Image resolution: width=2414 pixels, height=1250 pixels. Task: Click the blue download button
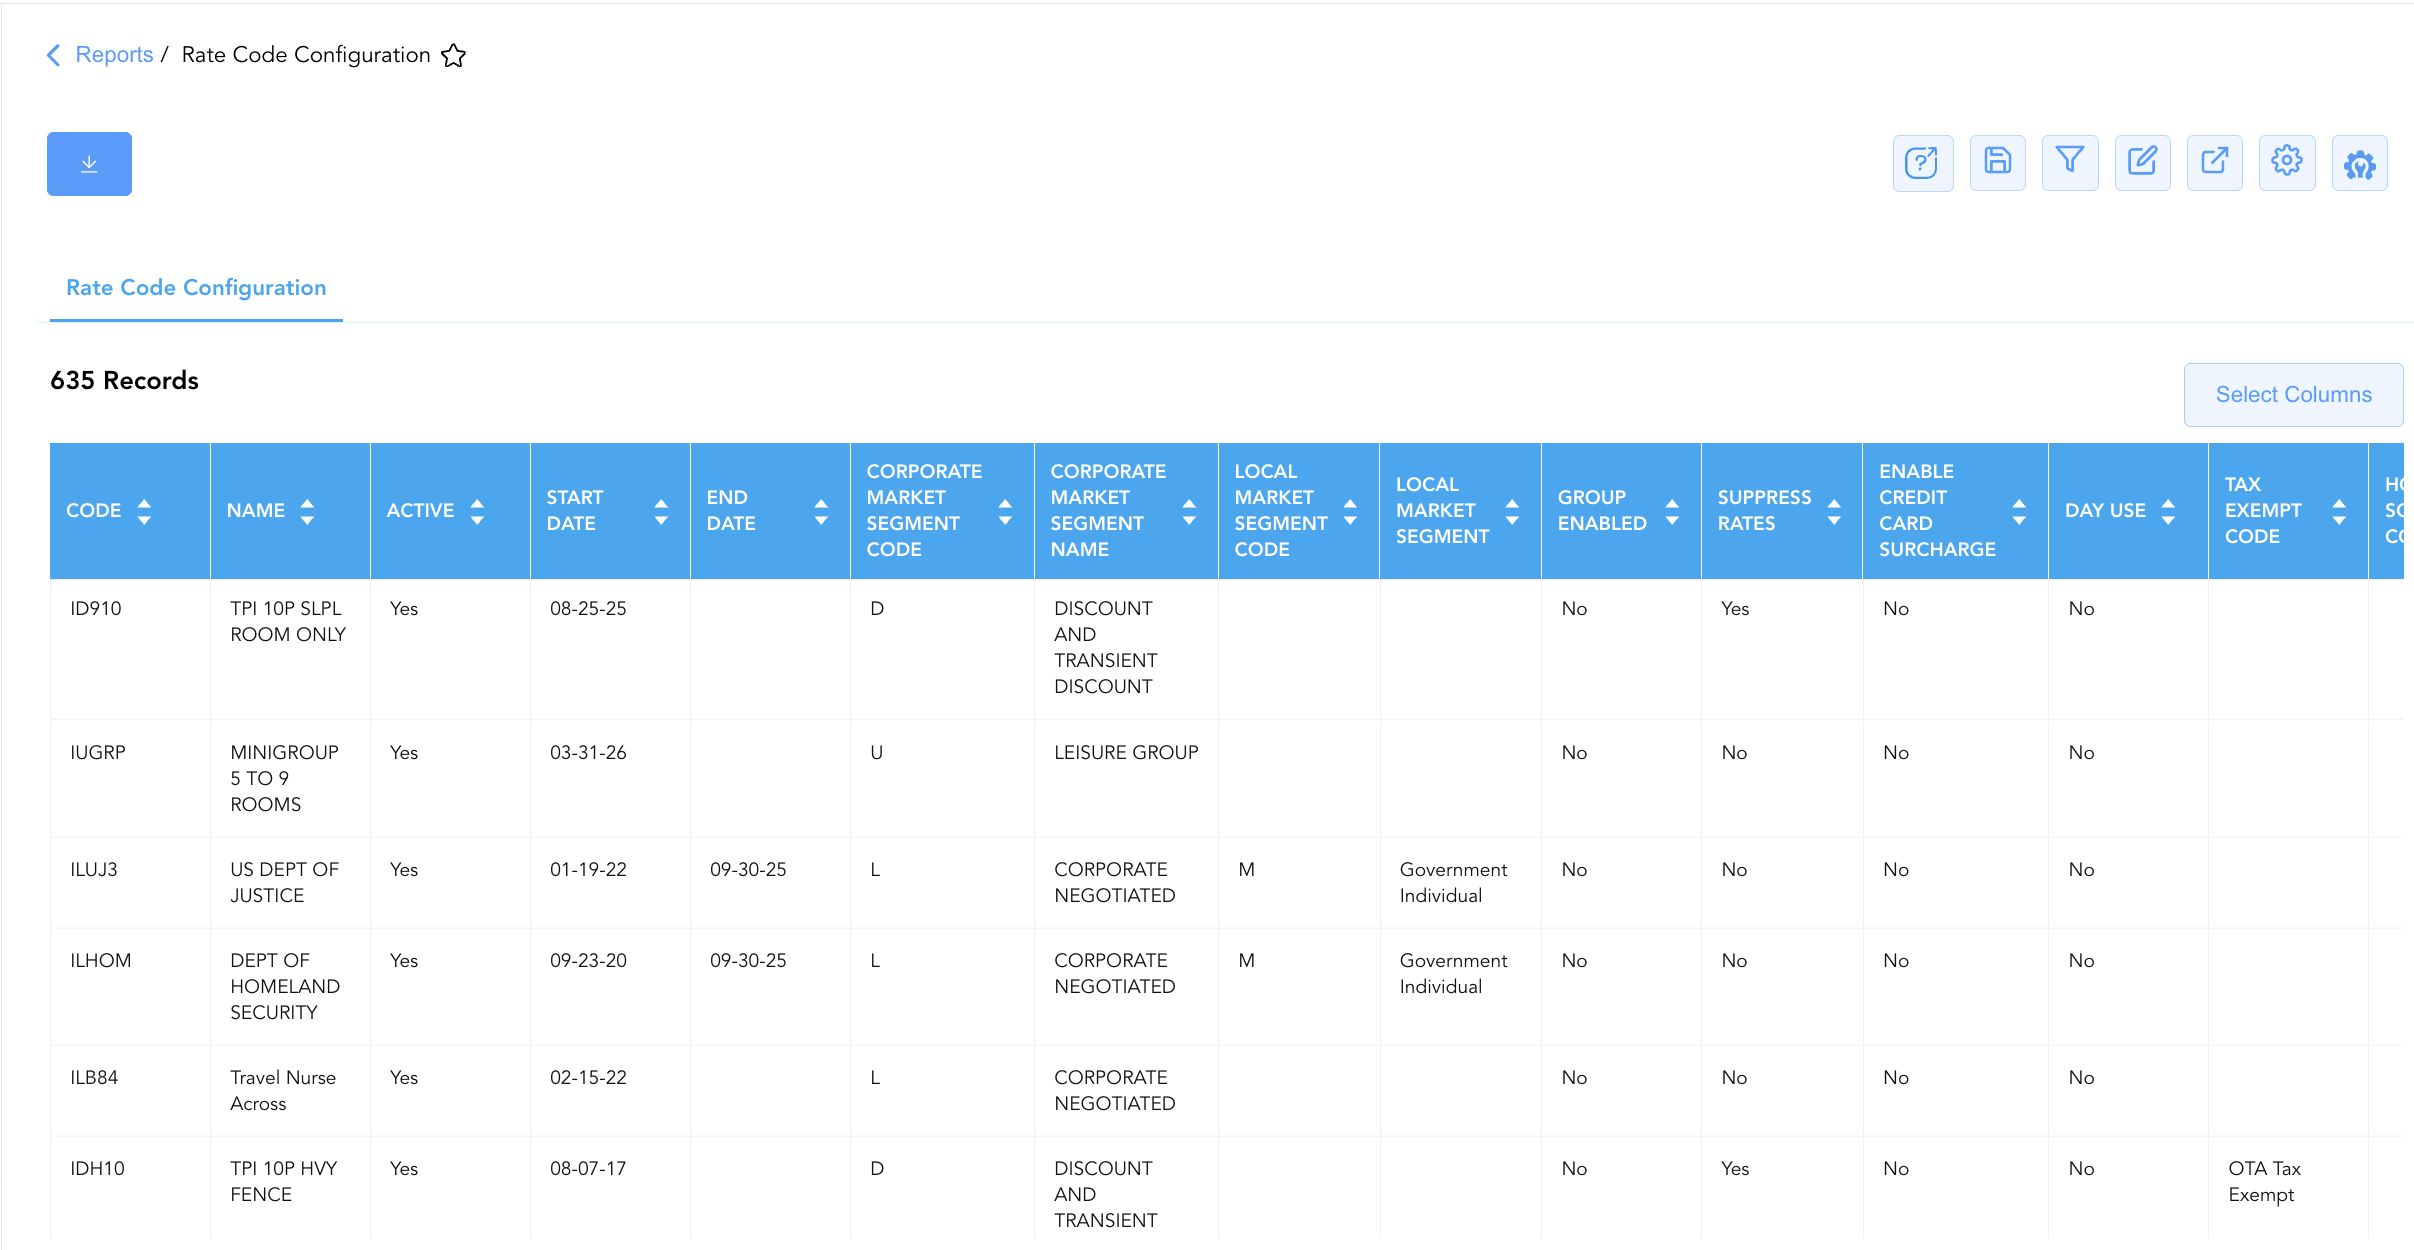[89, 164]
